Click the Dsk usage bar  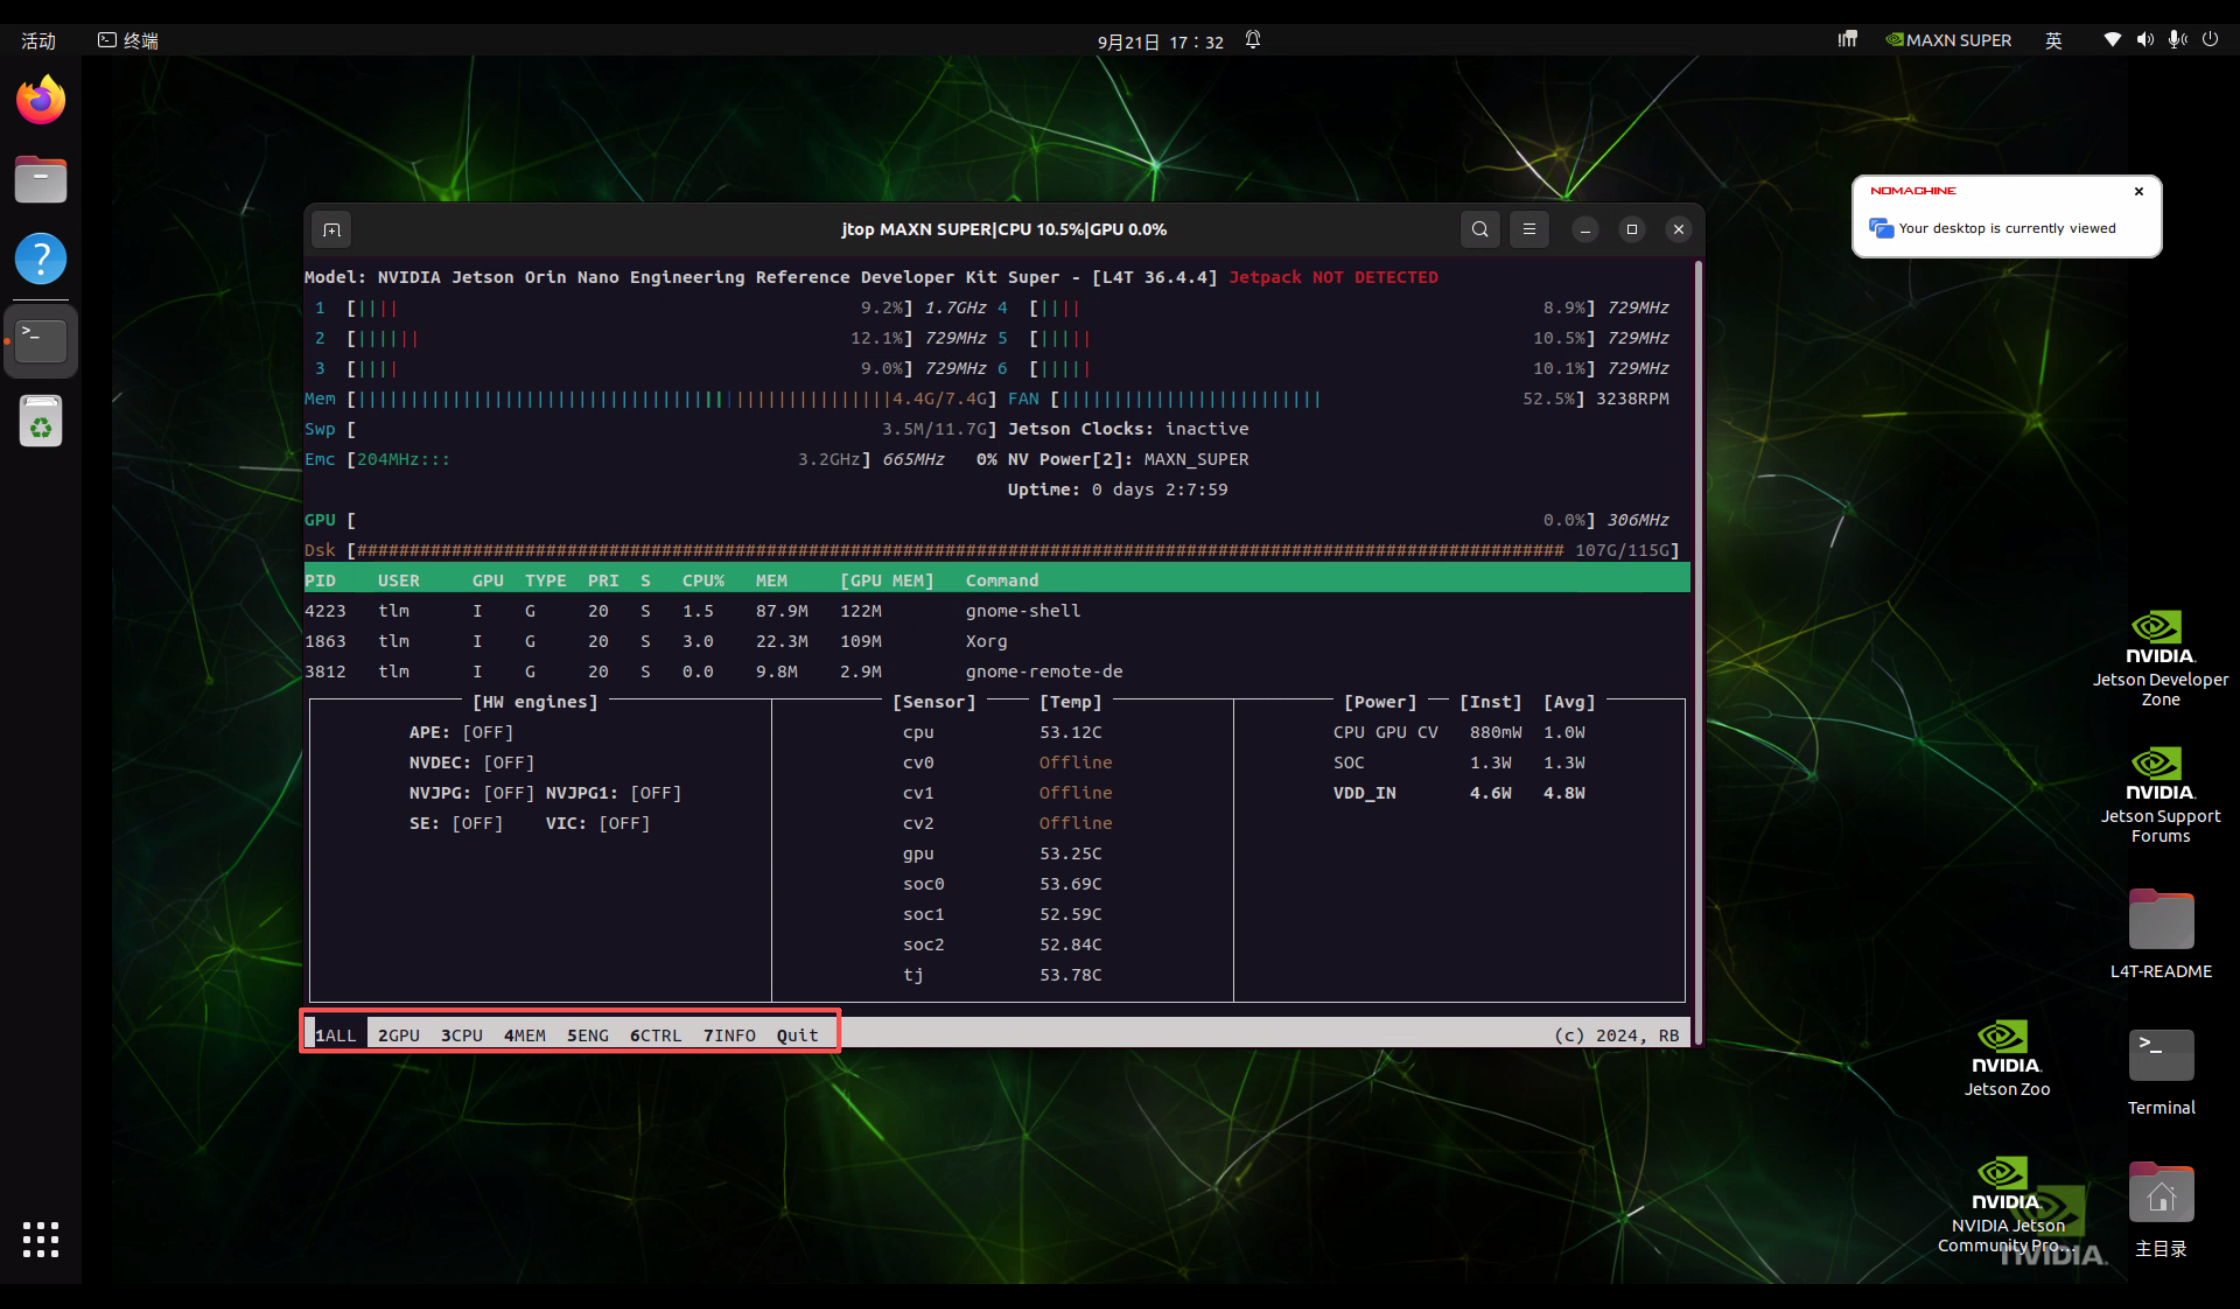coord(992,550)
